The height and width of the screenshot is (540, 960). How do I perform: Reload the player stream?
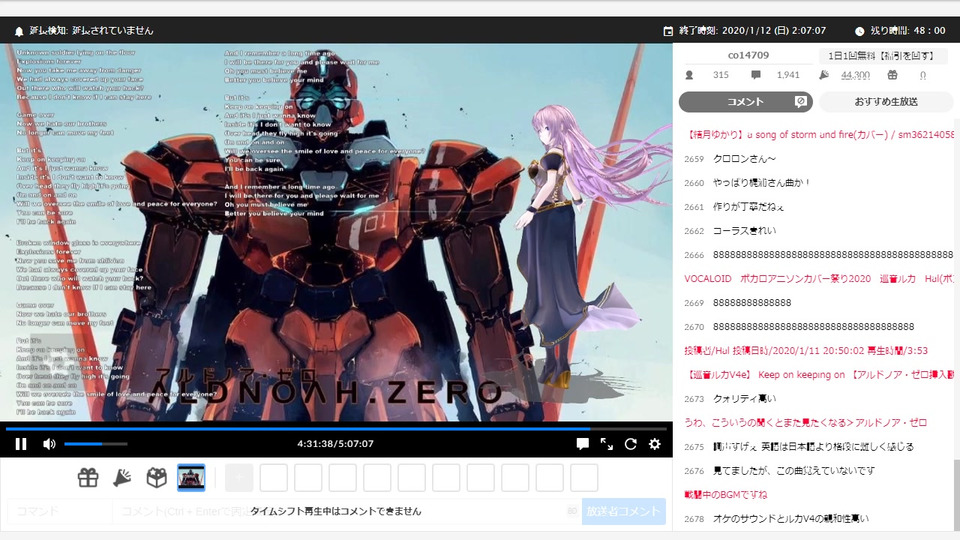tap(631, 444)
